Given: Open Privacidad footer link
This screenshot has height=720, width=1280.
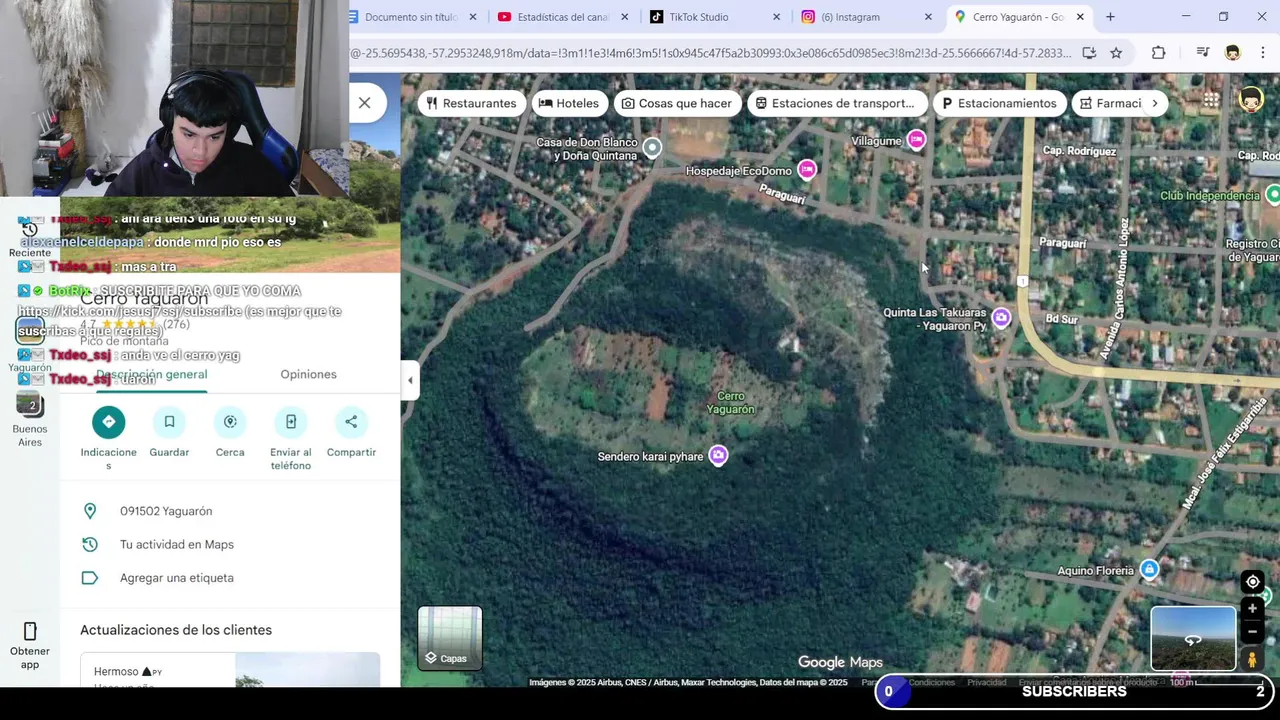Looking at the screenshot, I should pyautogui.click(x=986, y=682).
